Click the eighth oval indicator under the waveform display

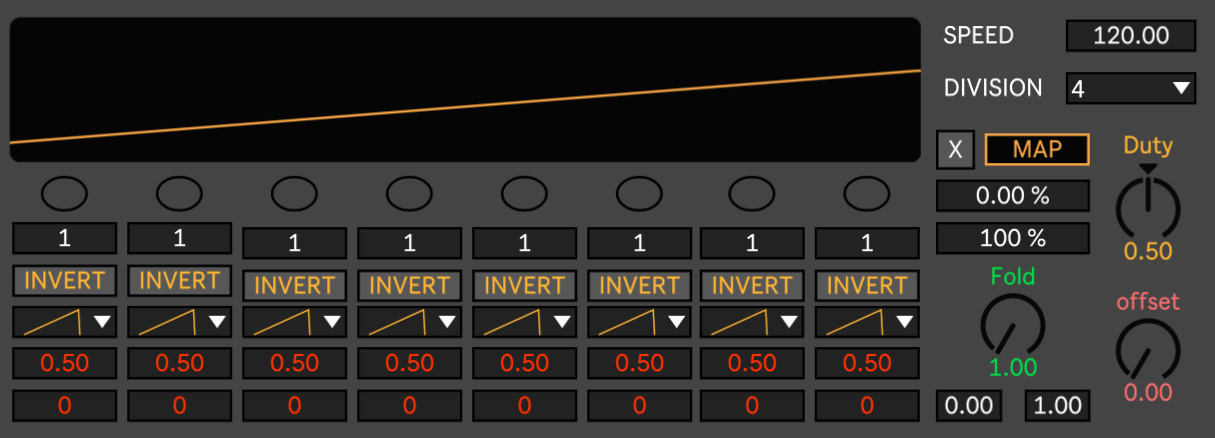point(866,193)
